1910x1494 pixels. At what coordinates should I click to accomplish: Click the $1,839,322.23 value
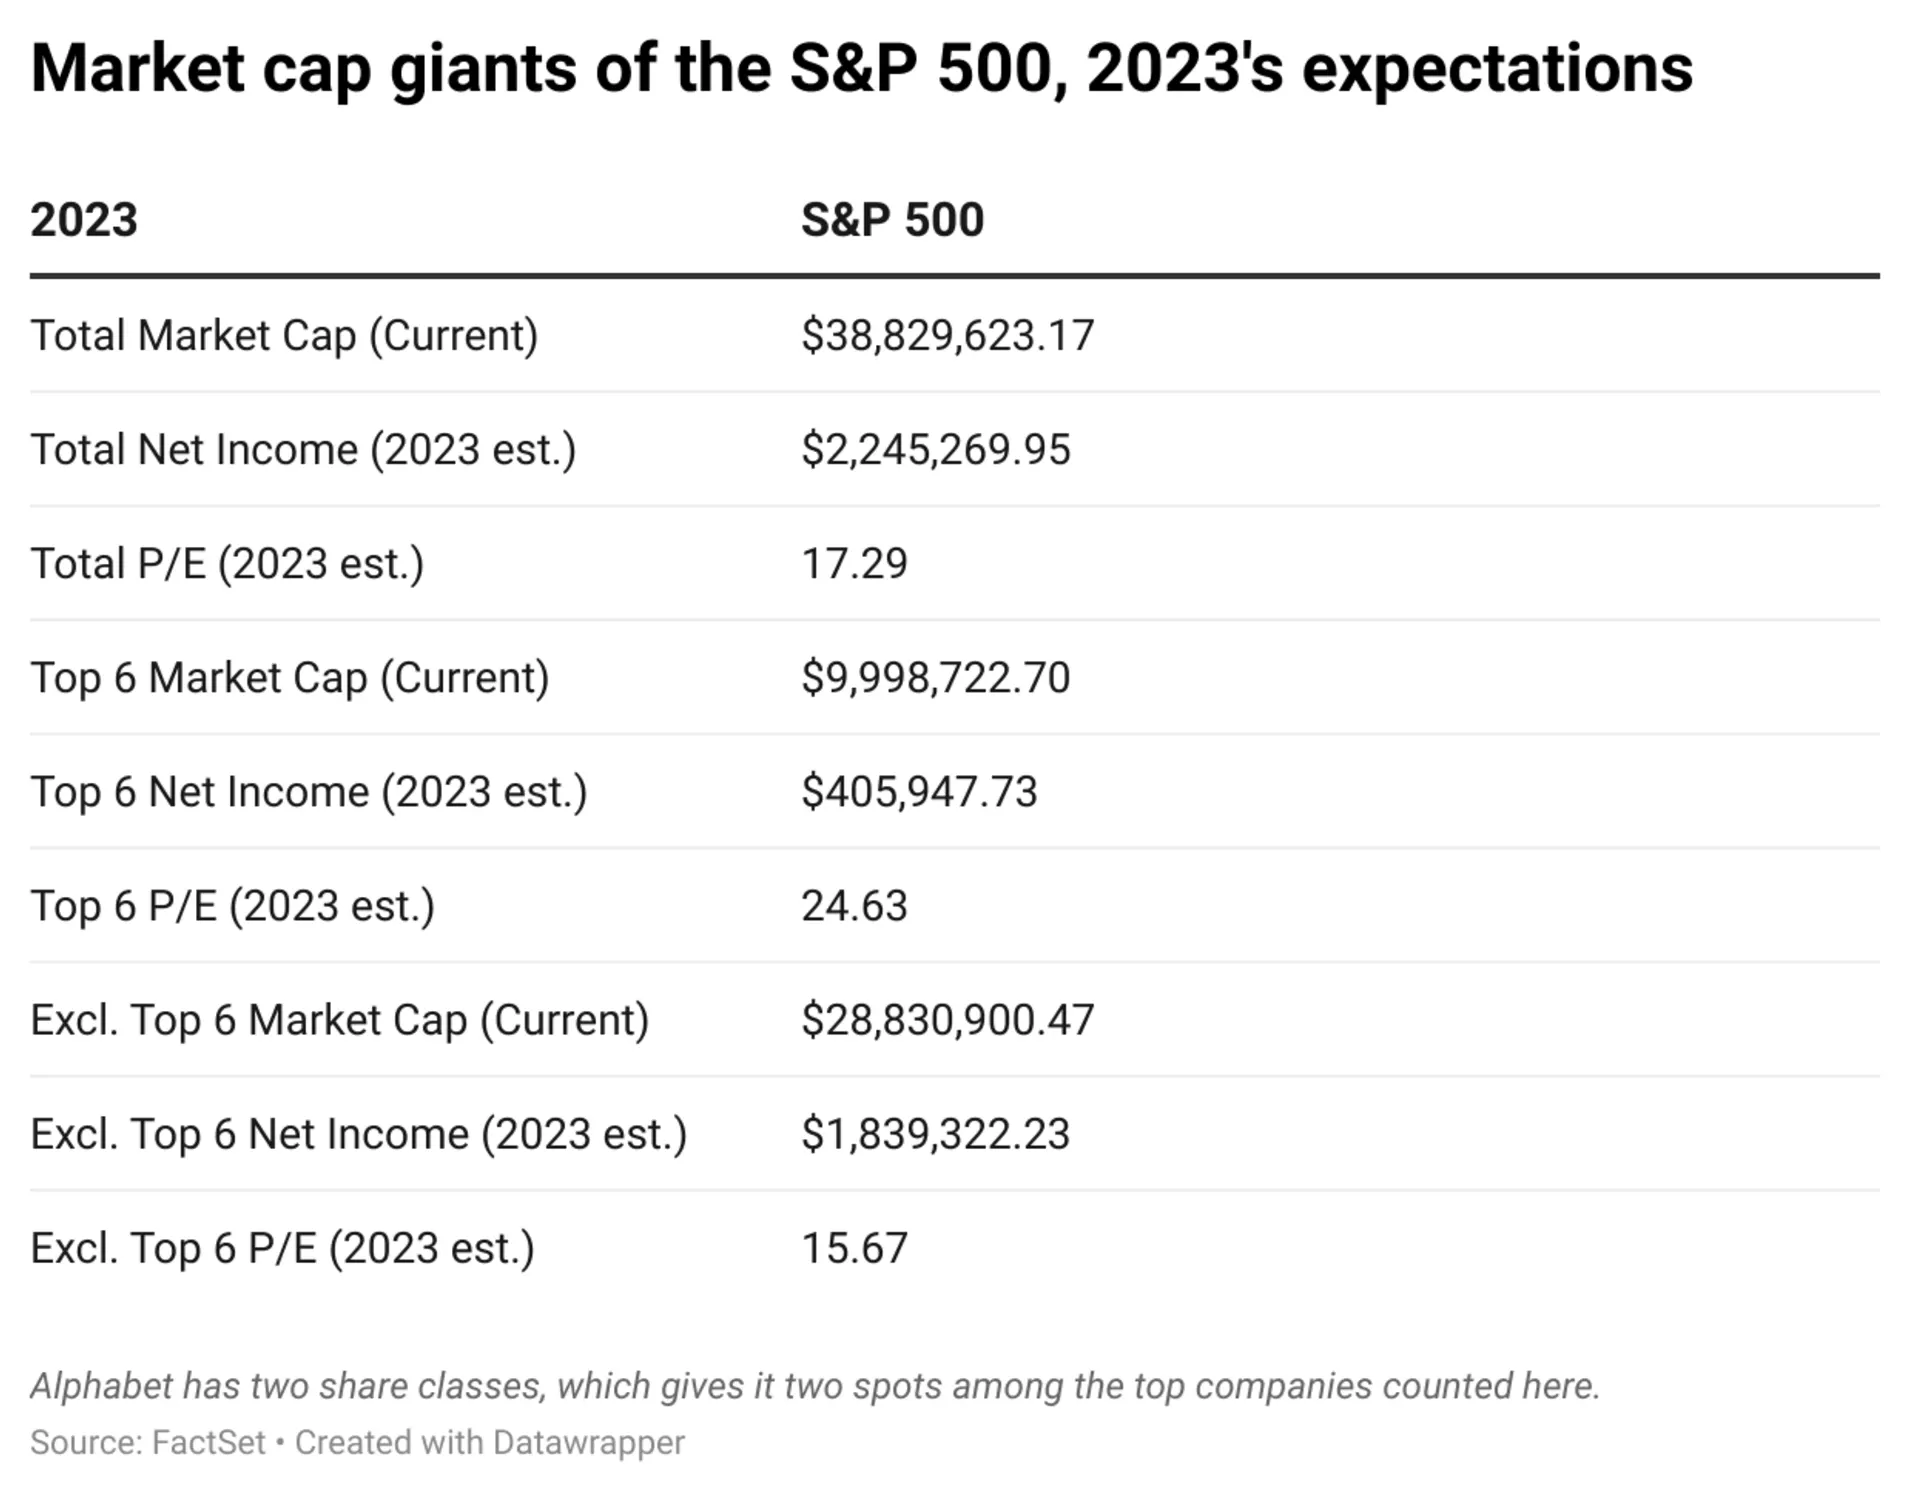point(935,1134)
